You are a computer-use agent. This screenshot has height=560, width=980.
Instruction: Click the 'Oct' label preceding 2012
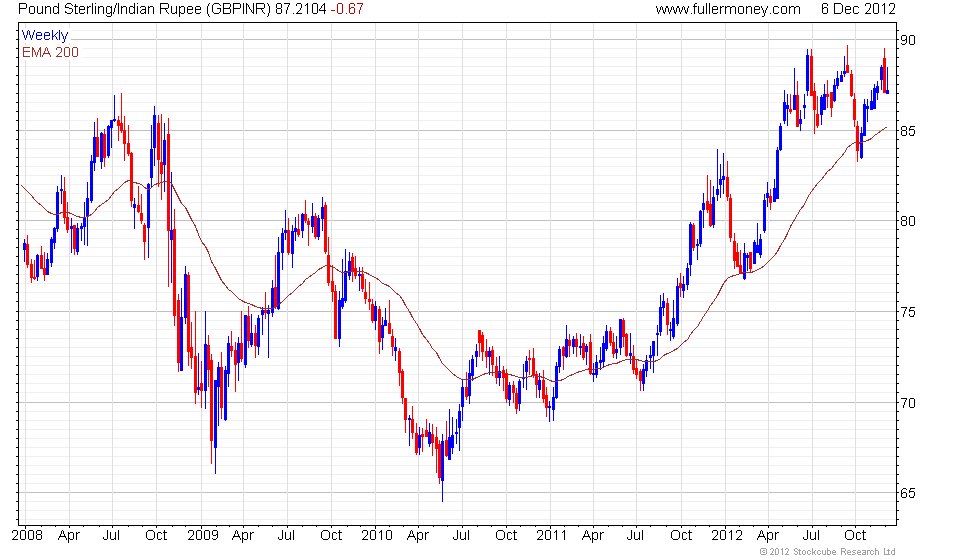point(681,536)
